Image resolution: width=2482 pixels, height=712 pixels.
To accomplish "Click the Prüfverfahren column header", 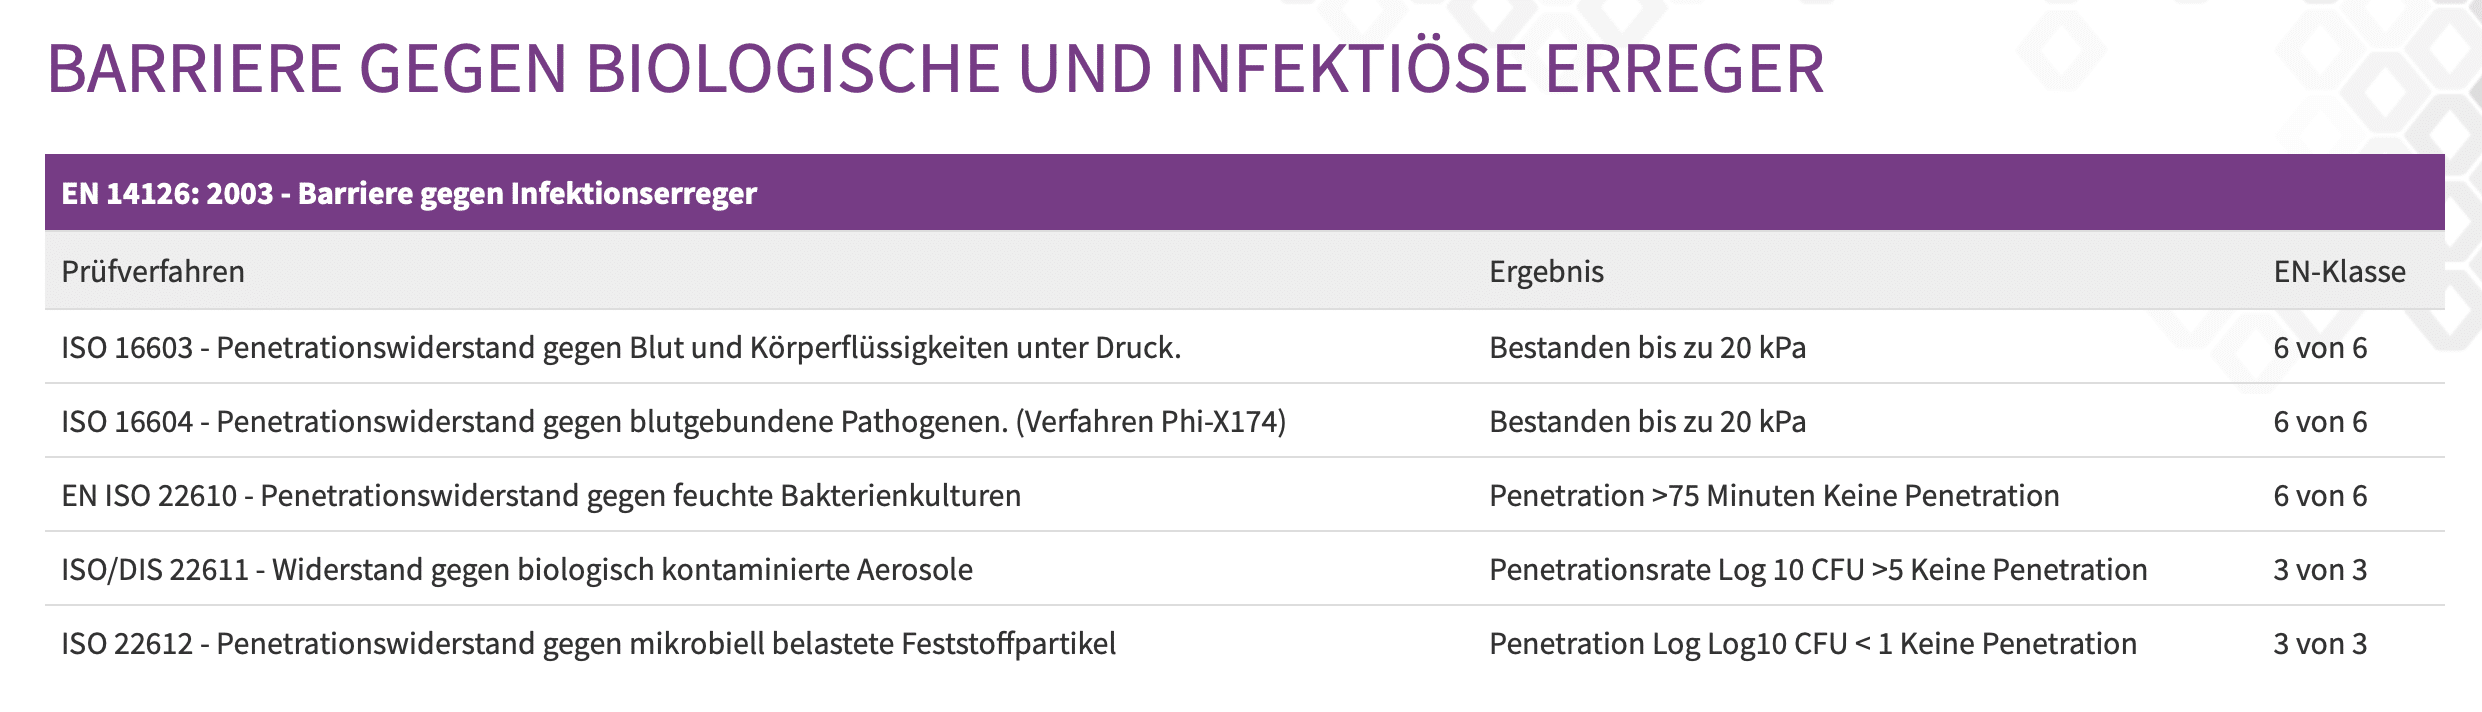I will tap(153, 272).
